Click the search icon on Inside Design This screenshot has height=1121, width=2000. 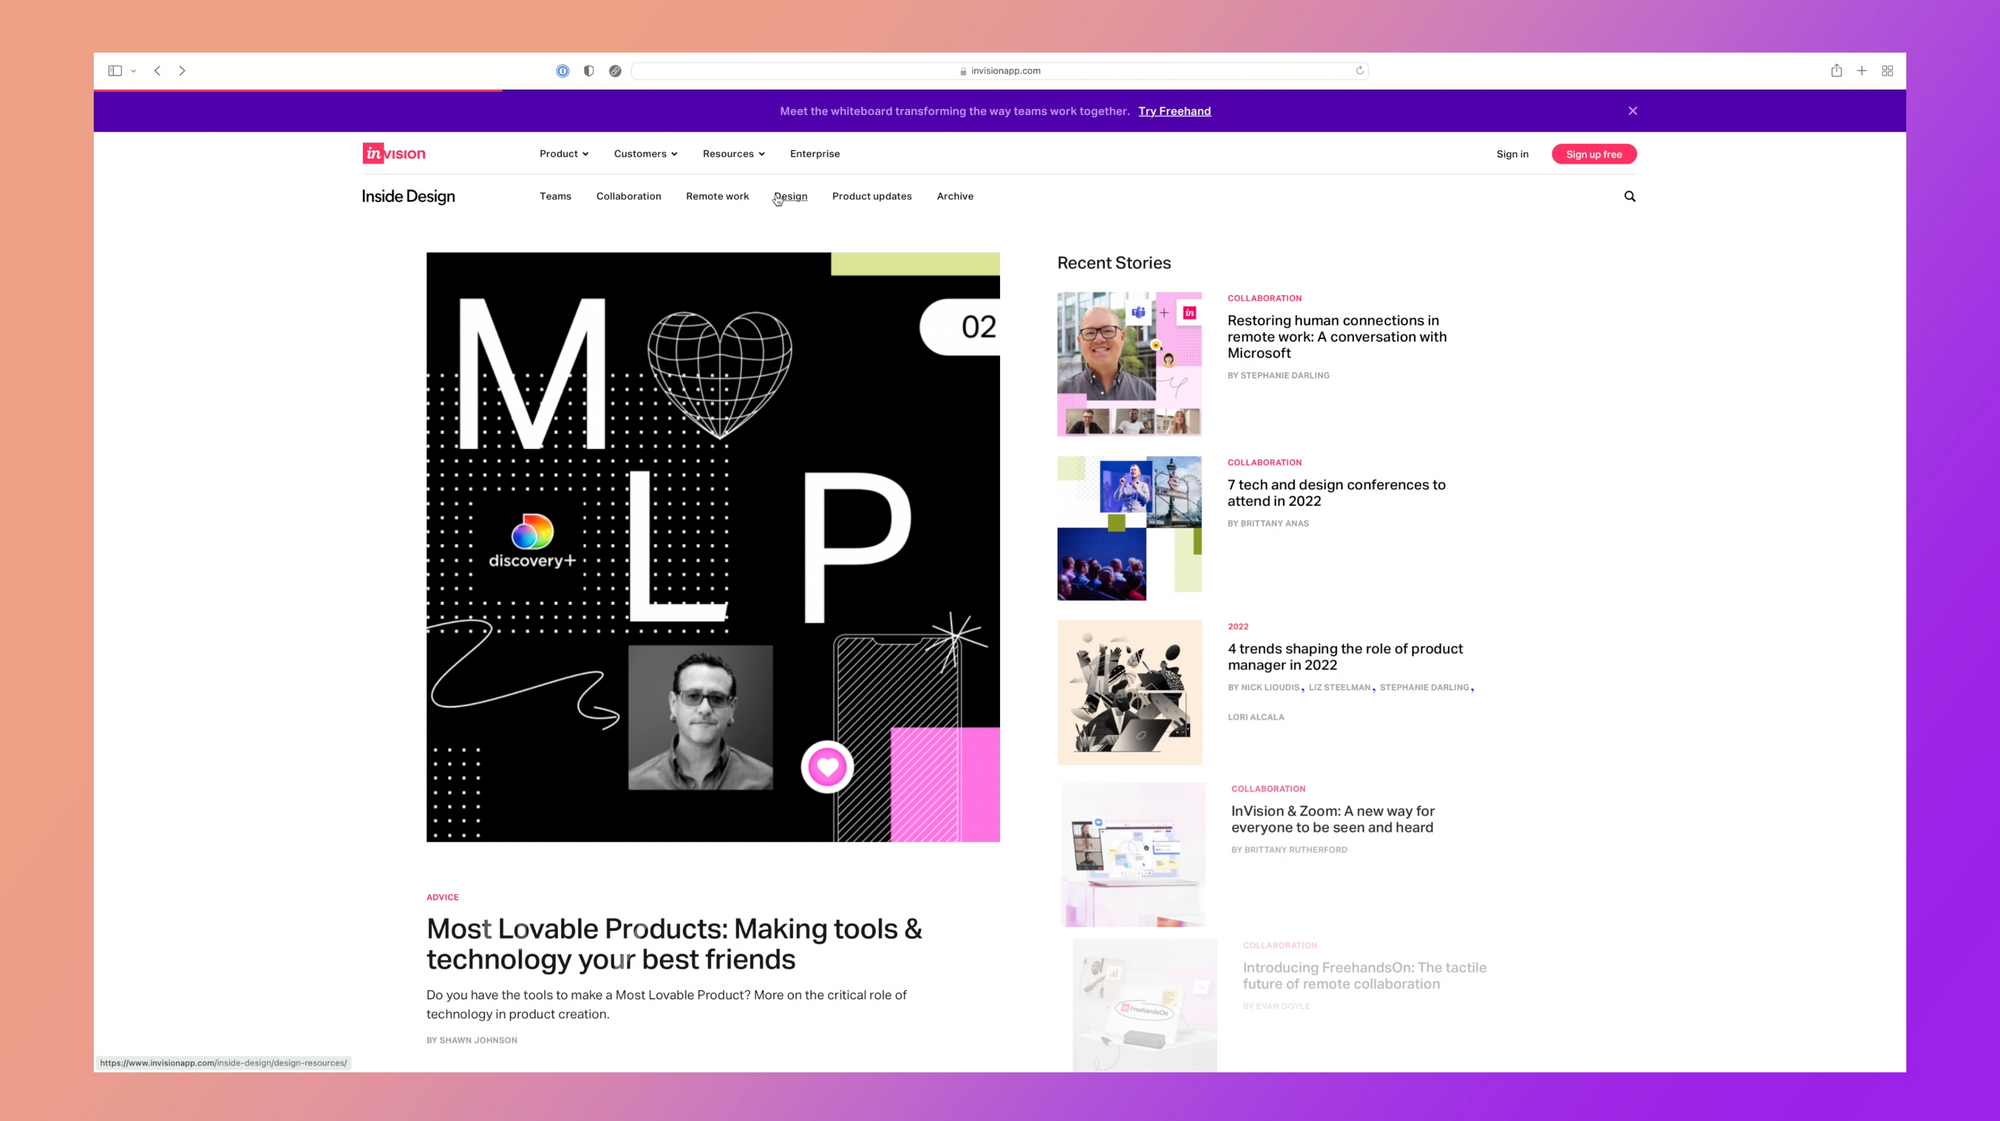coord(1629,195)
